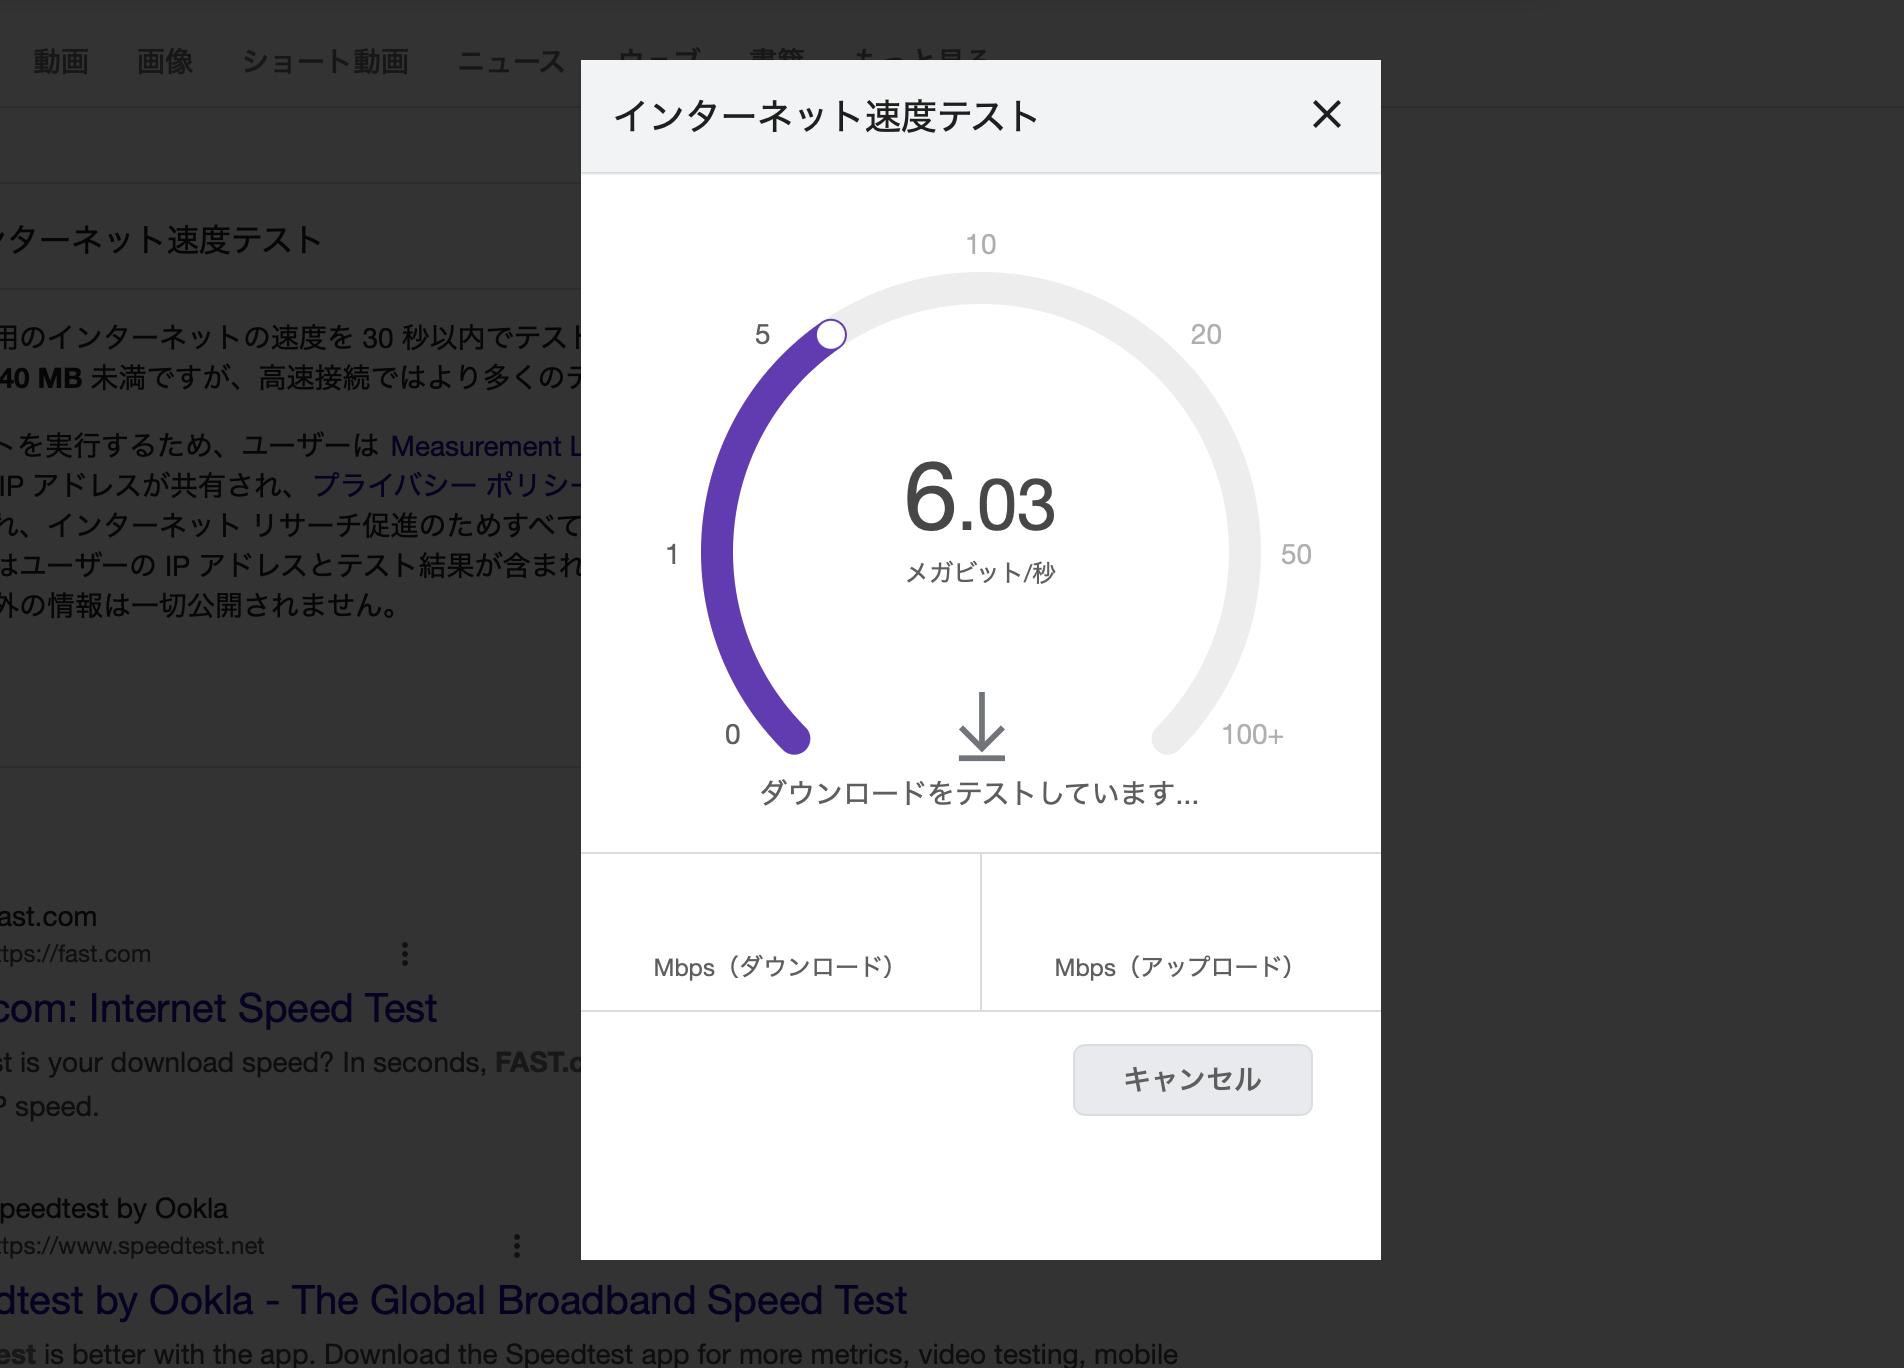Click the gauge label 1
The image size is (1904, 1368).
(x=672, y=555)
